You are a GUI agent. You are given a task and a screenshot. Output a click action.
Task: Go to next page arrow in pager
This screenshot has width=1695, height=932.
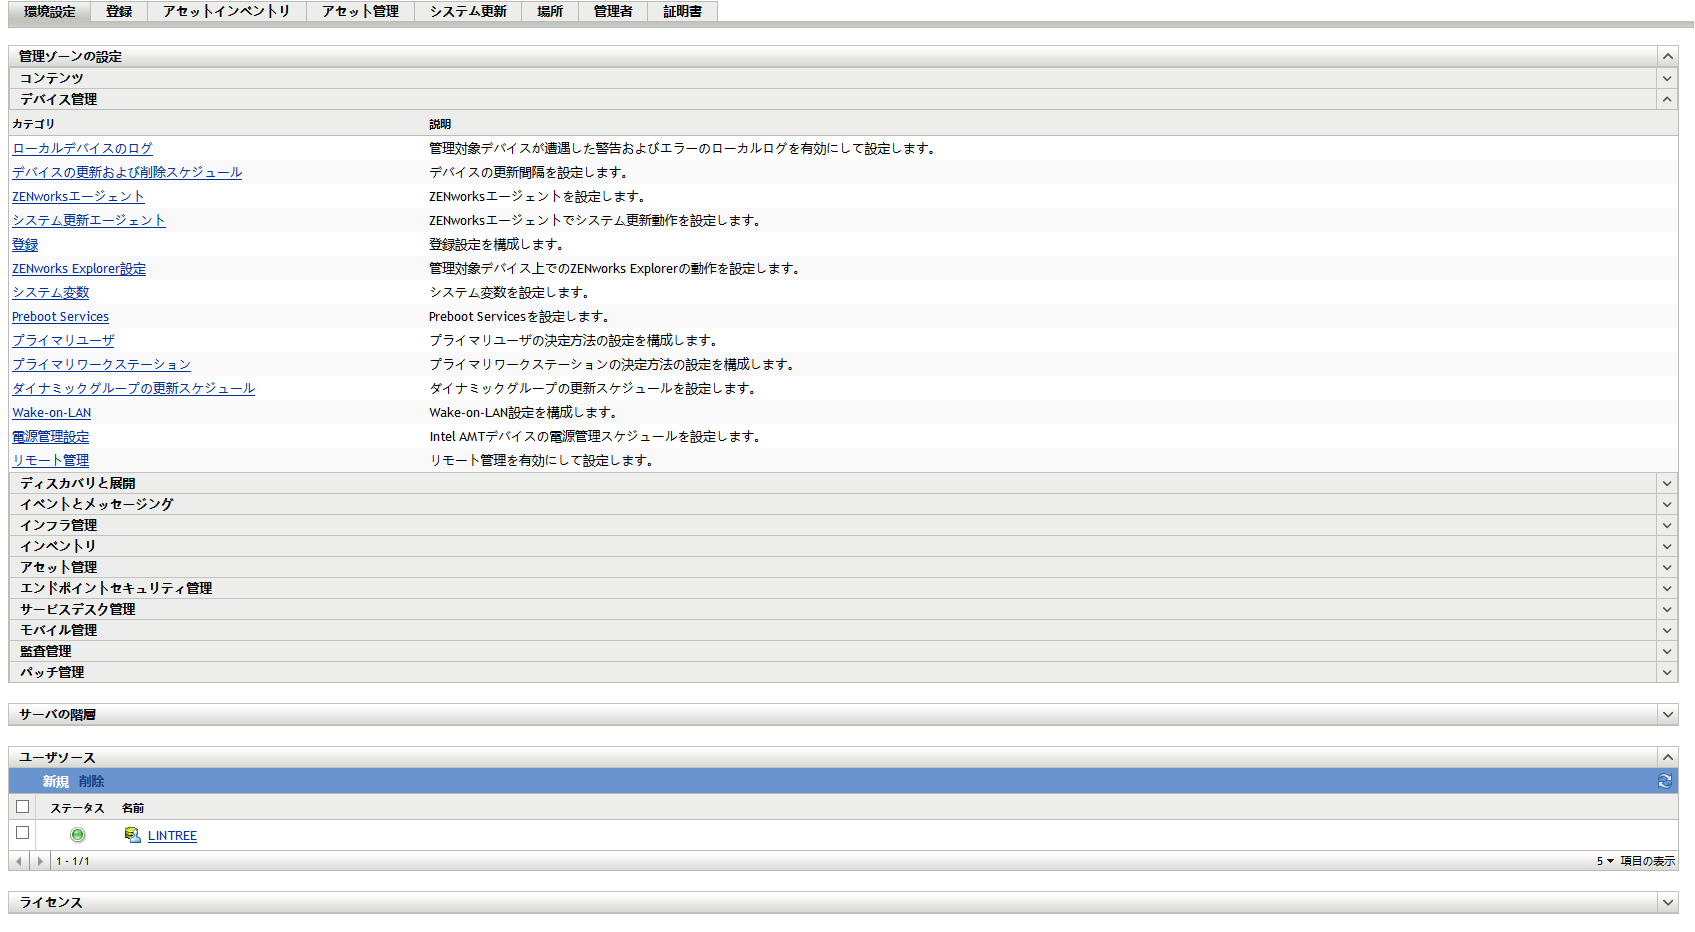pyautogui.click(x=40, y=861)
